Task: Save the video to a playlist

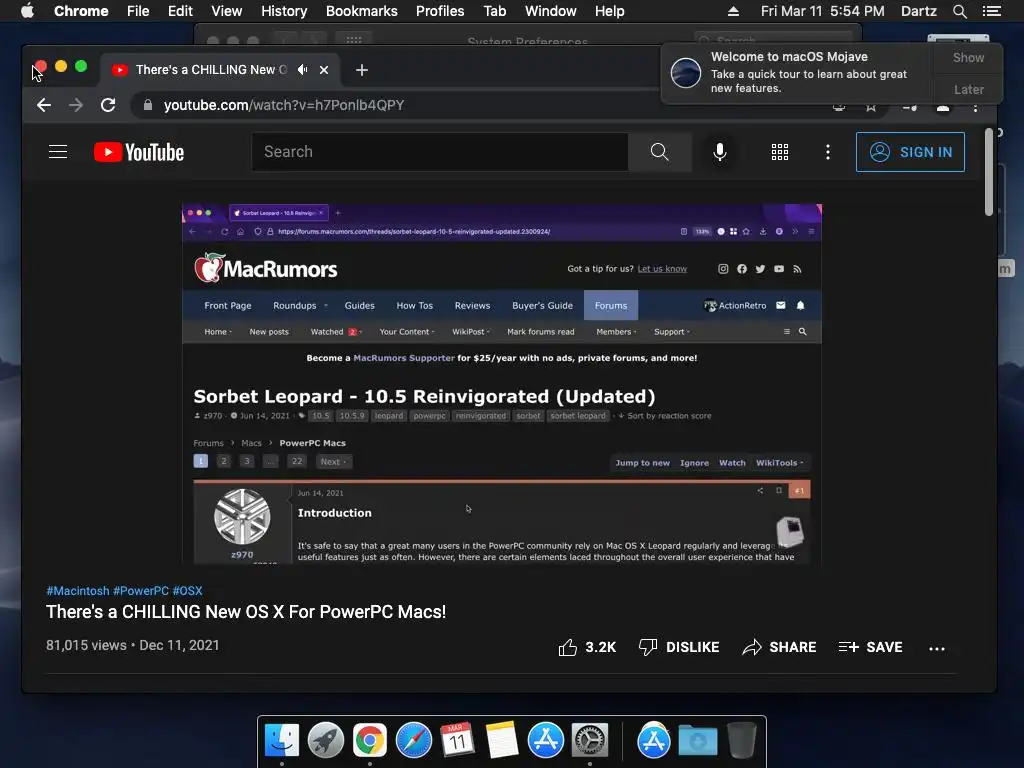Action: point(871,647)
